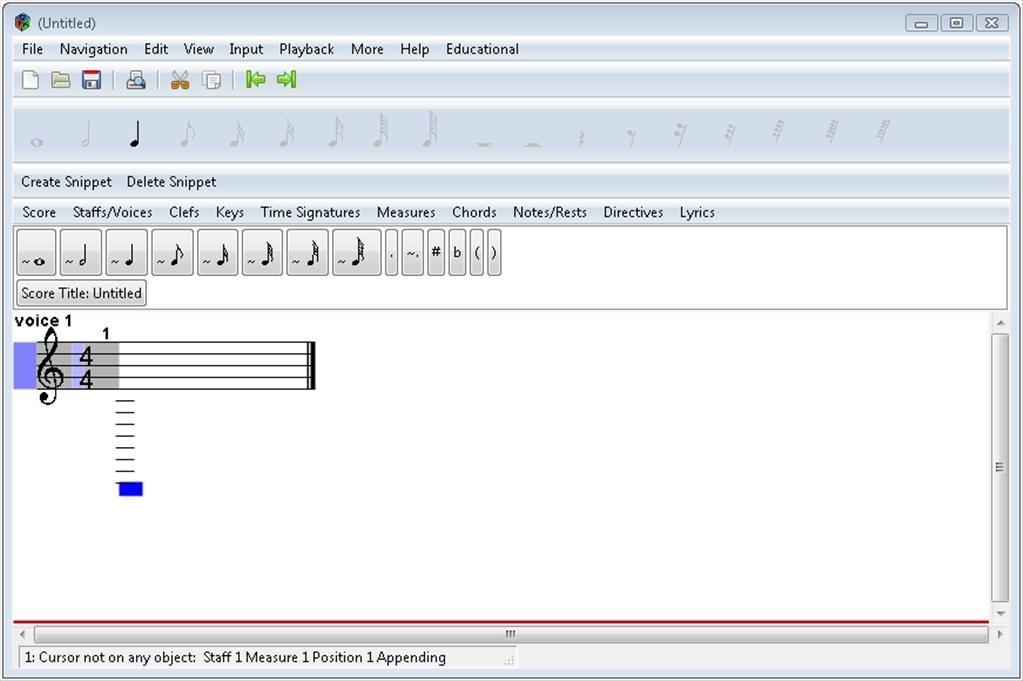Select half rest in the duration palette
1023x681 pixels.
click(532, 143)
